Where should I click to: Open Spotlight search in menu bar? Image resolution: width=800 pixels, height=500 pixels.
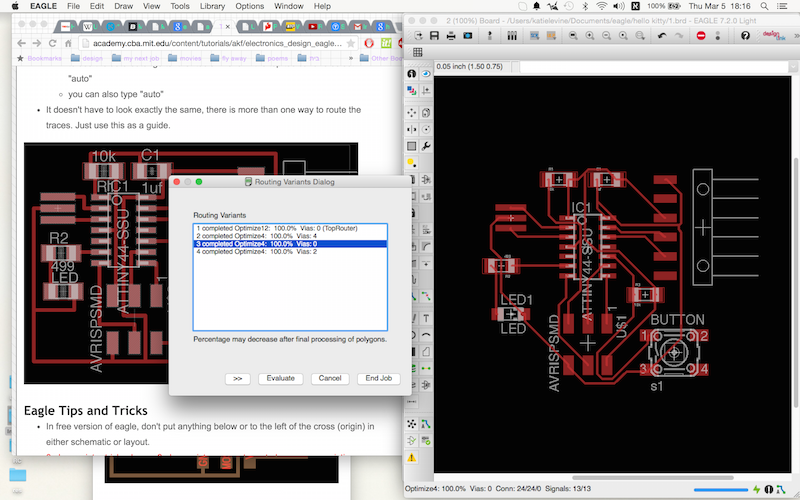[764, 6]
